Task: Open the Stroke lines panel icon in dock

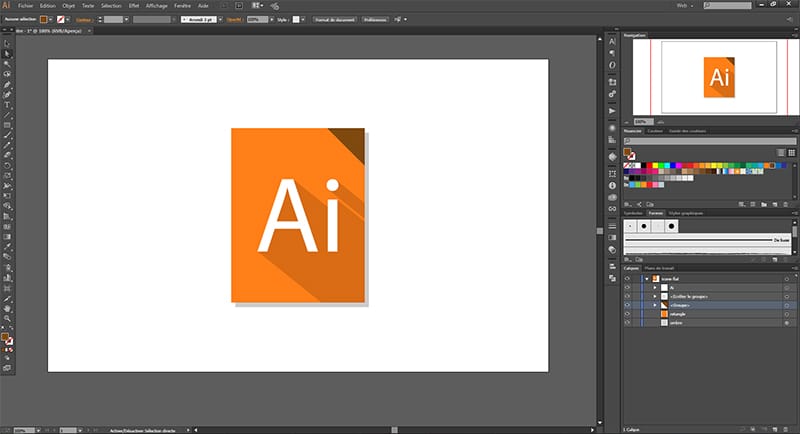Action: (612, 226)
